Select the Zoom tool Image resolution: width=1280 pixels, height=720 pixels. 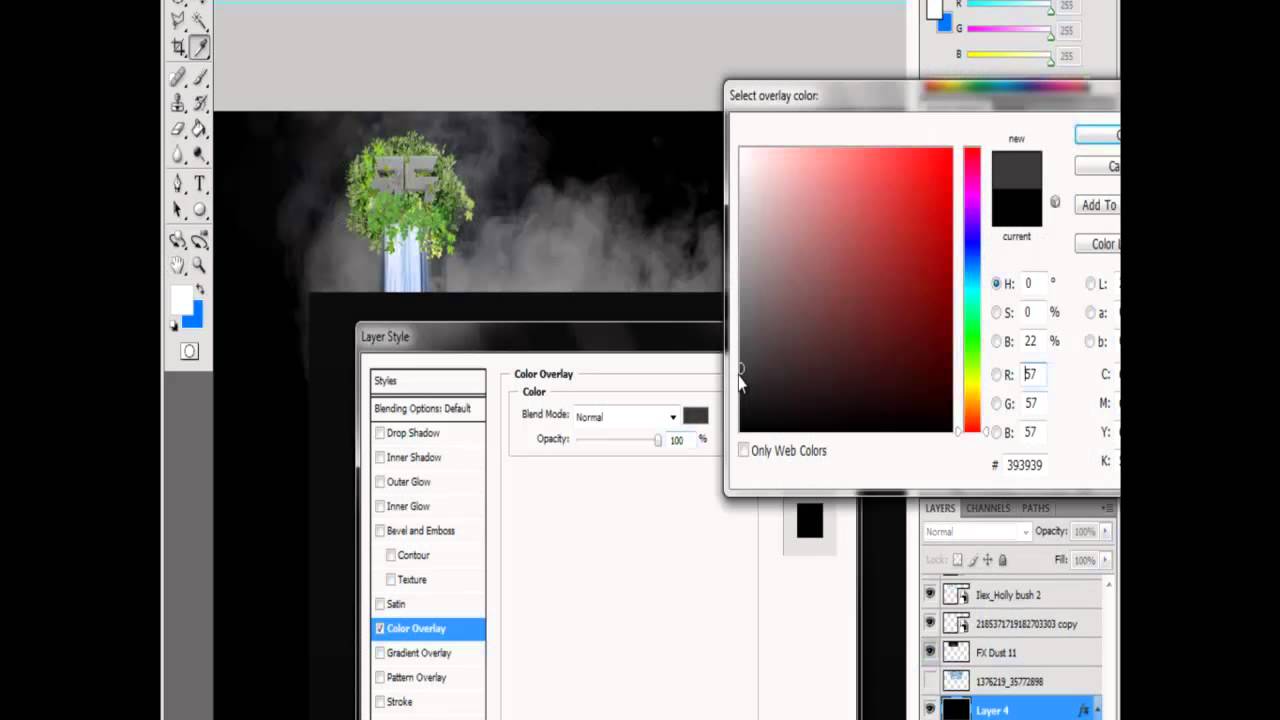pyautogui.click(x=200, y=265)
